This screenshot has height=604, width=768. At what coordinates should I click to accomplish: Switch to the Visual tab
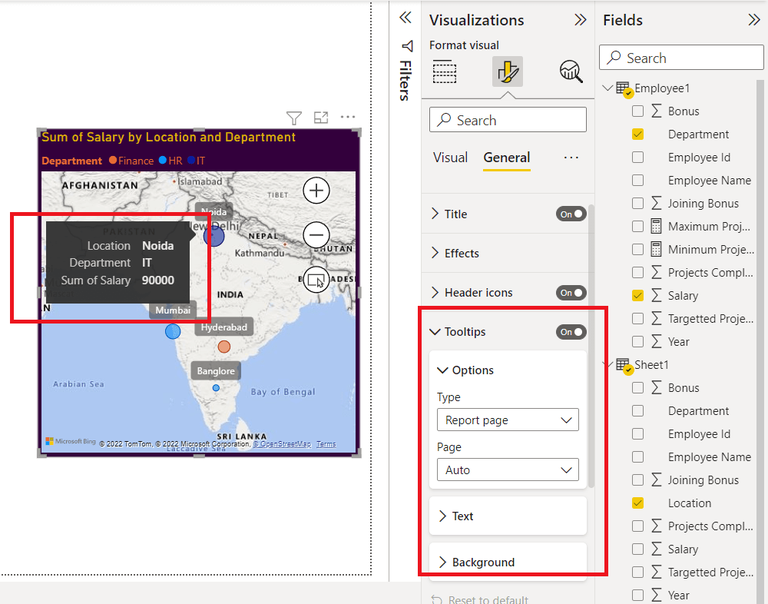[450, 158]
